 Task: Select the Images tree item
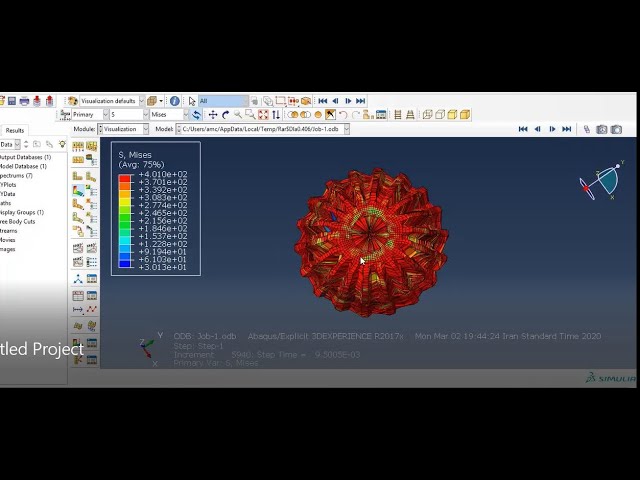click(8, 249)
